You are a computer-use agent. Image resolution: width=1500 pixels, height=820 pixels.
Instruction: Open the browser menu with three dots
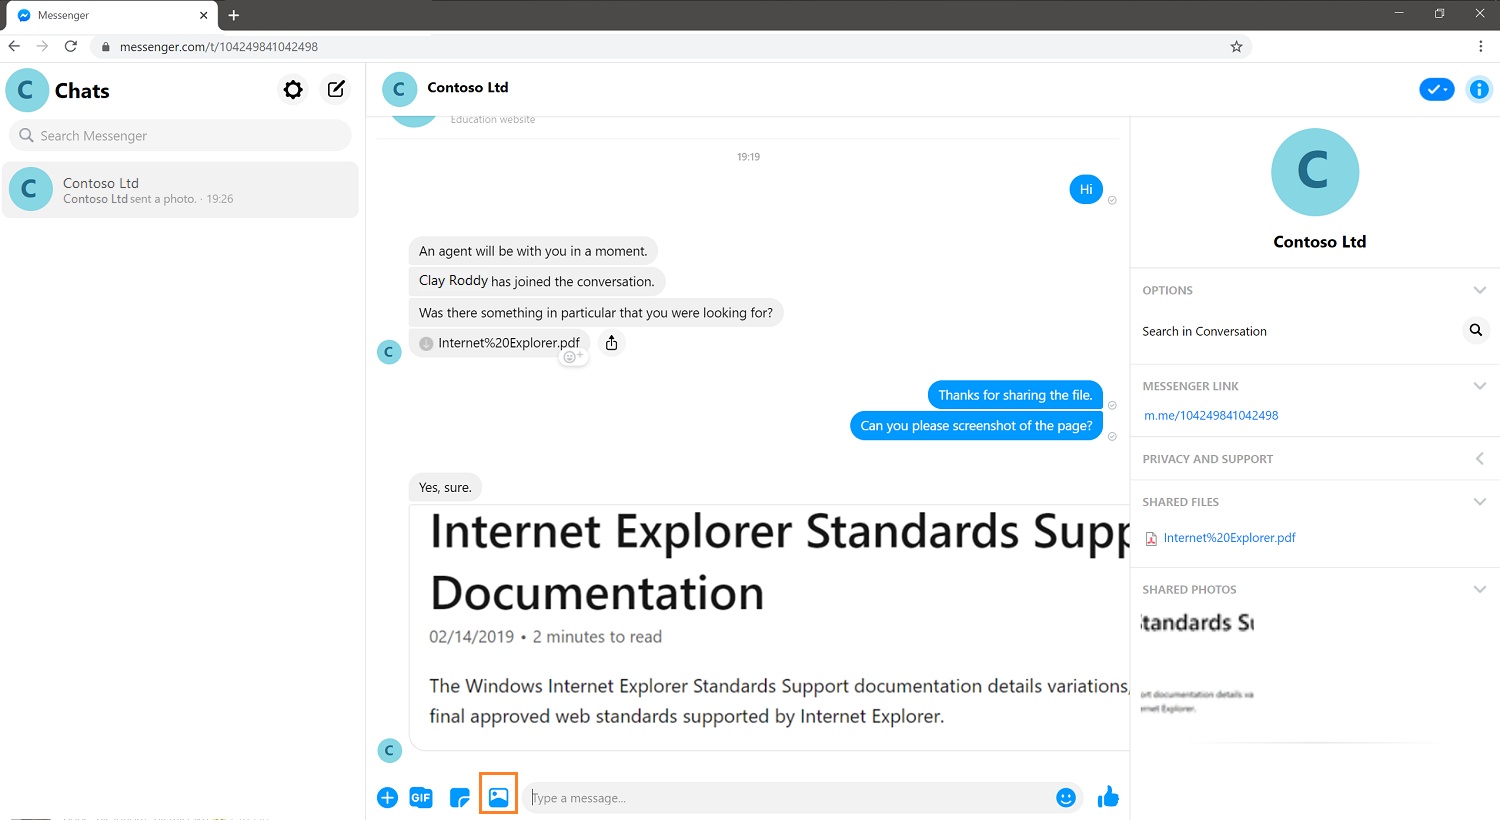pyautogui.click(x=1481, y=46)
